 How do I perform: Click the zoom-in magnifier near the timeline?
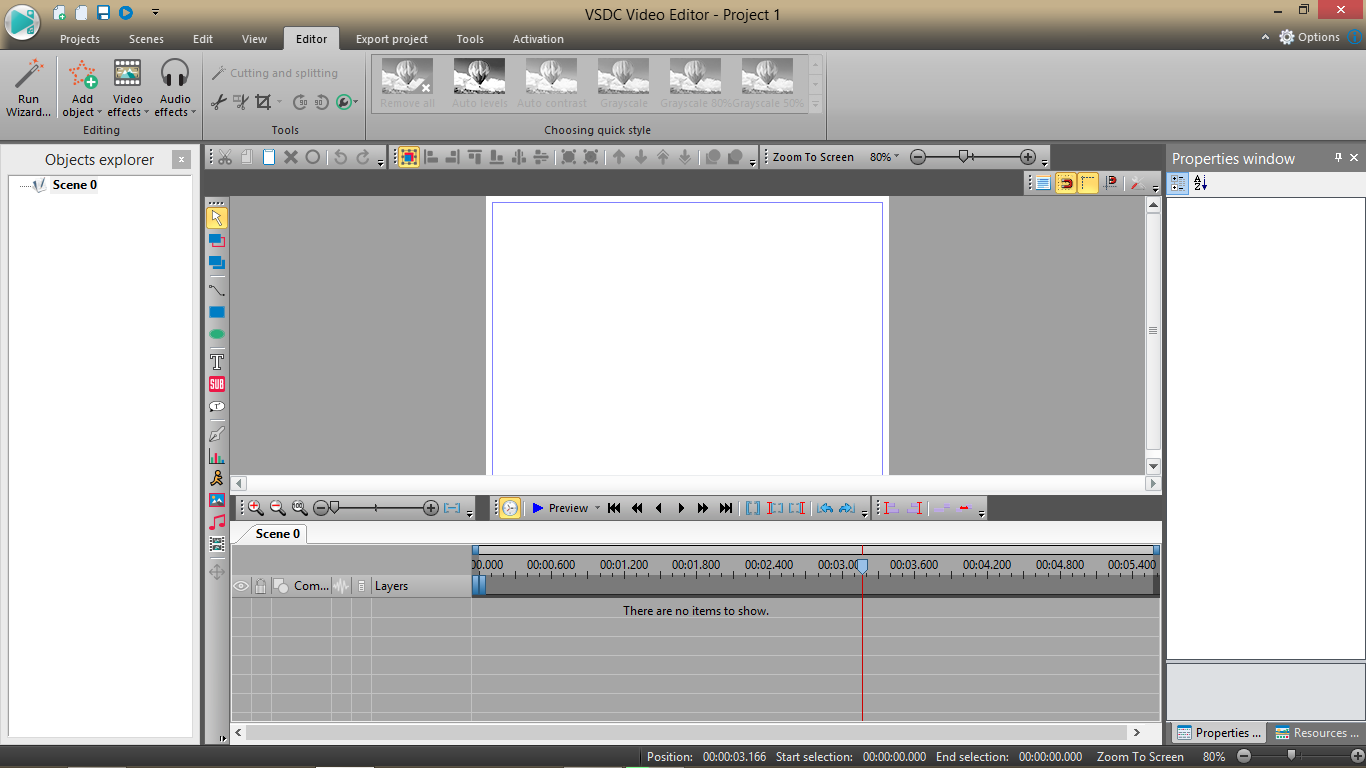254,508
